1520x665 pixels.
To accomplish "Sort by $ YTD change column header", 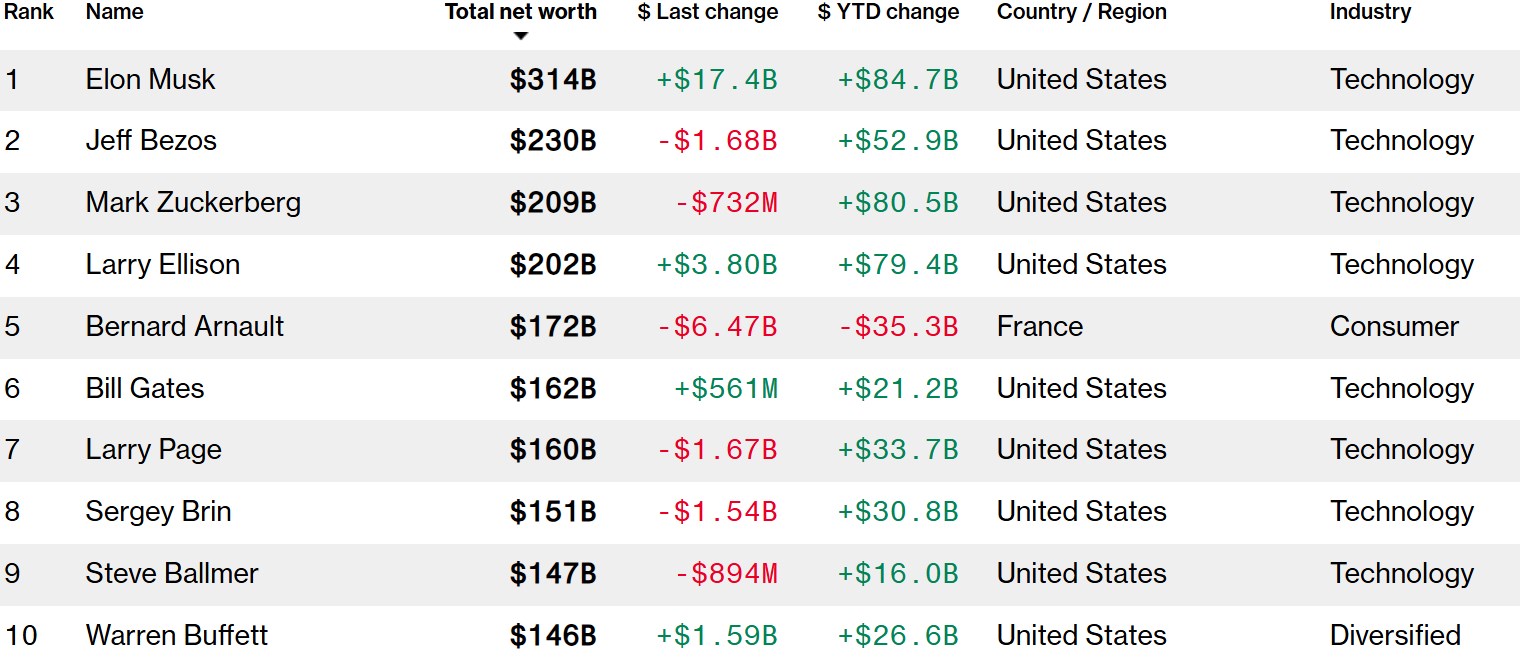I will pos(888,12).
